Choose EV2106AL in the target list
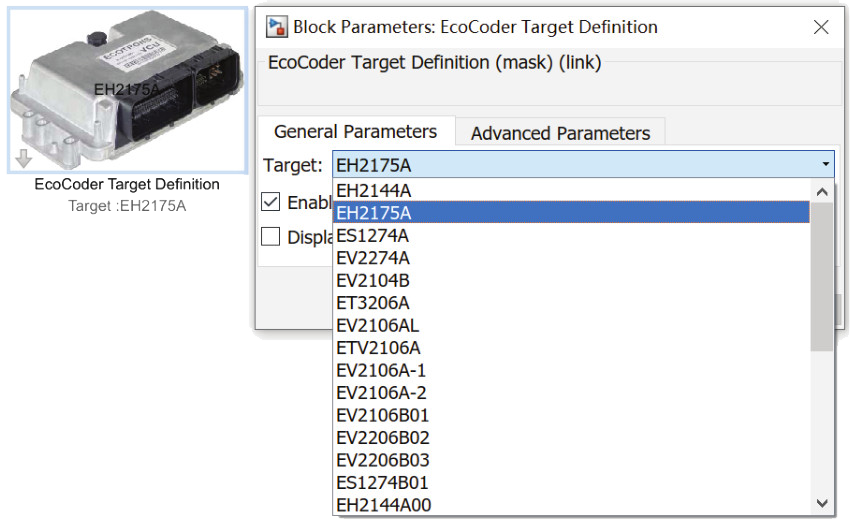 571,325
